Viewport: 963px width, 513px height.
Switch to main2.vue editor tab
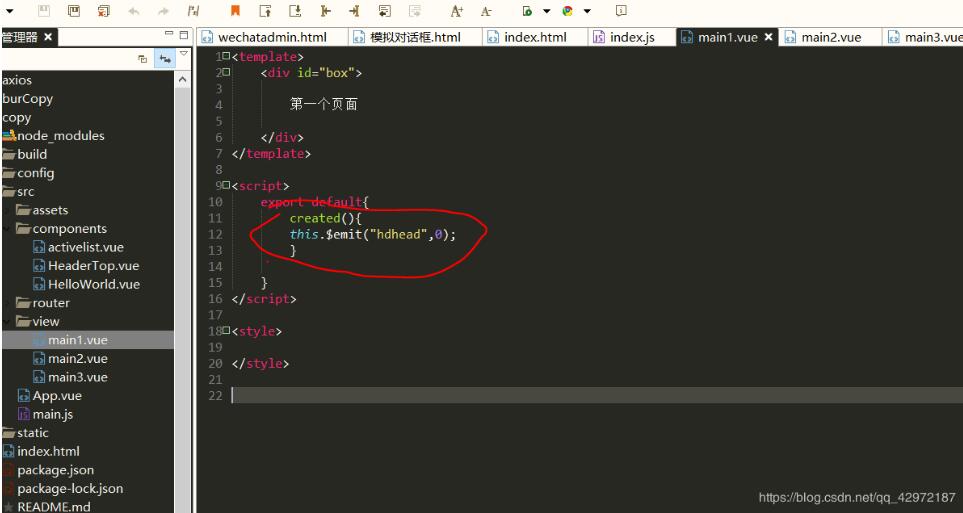coord(831,37)
